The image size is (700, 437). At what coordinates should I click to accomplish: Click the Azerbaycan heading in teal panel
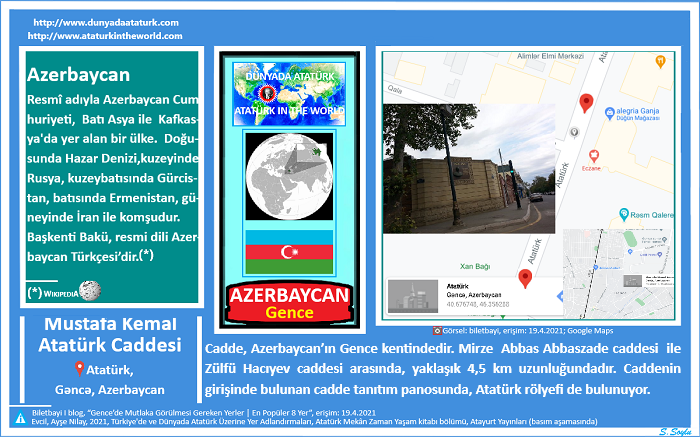78,75
